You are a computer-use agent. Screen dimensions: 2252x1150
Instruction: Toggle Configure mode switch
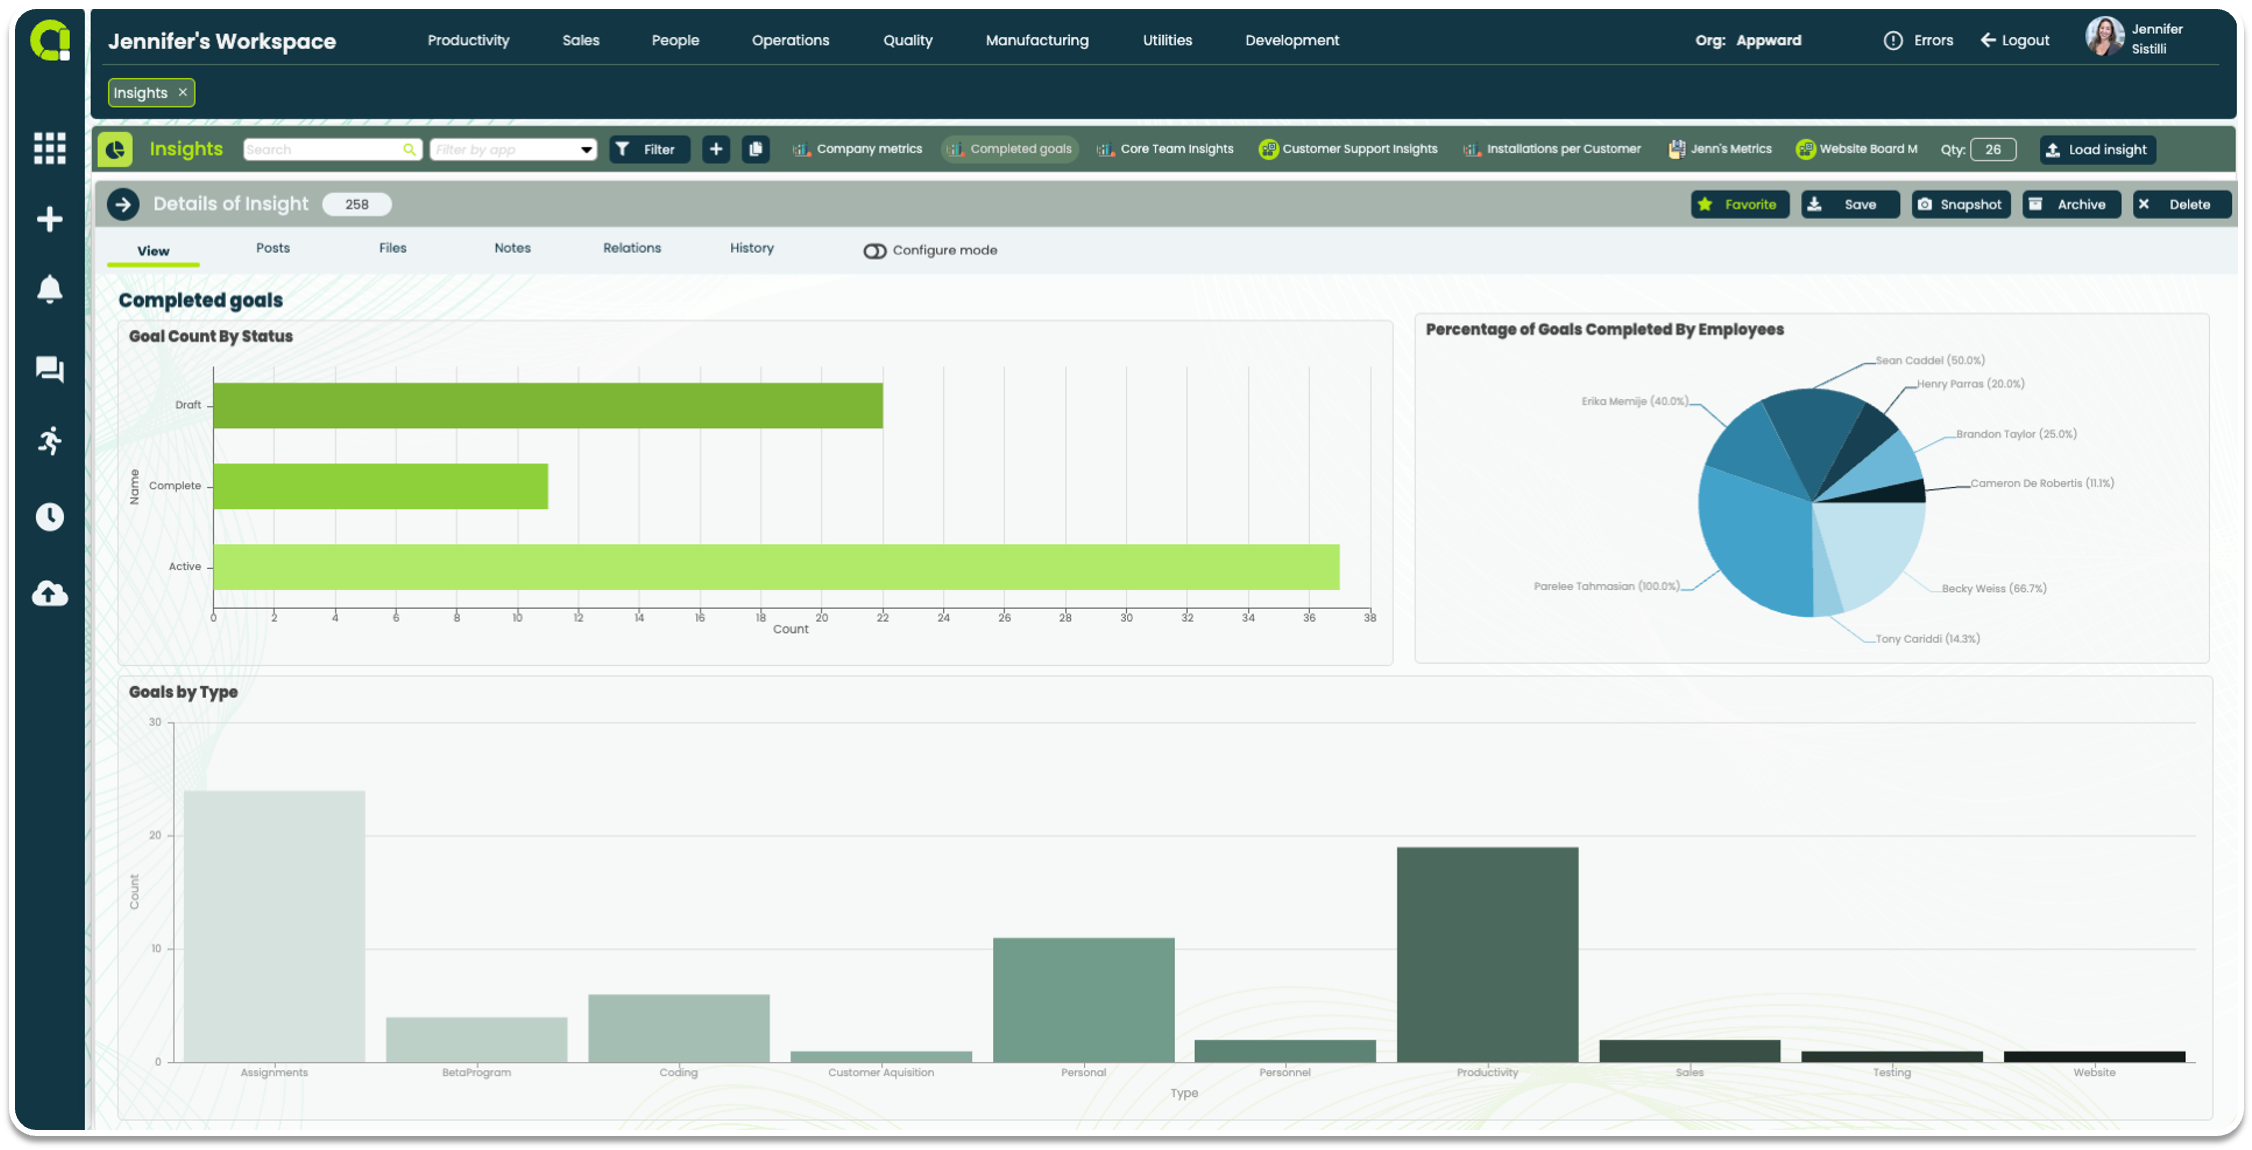point(875,251)
